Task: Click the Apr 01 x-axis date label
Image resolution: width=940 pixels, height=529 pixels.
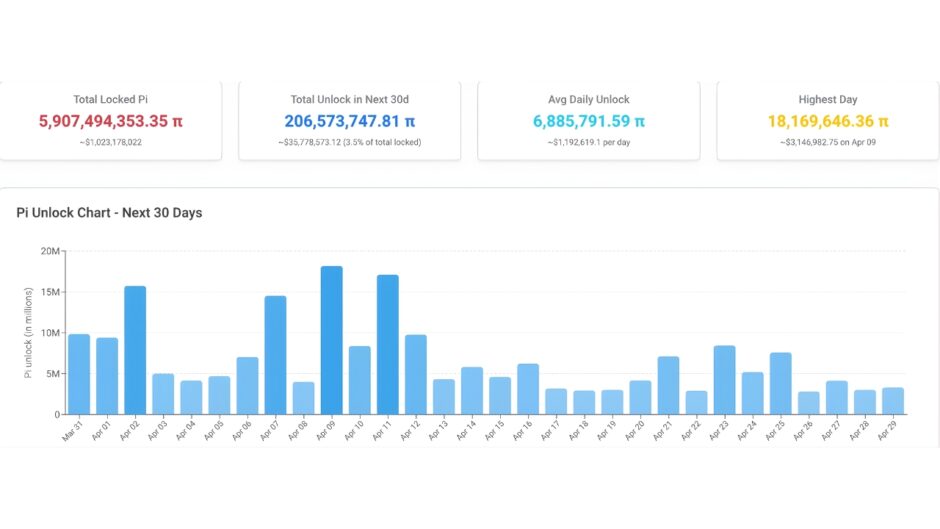Action: 101,430
